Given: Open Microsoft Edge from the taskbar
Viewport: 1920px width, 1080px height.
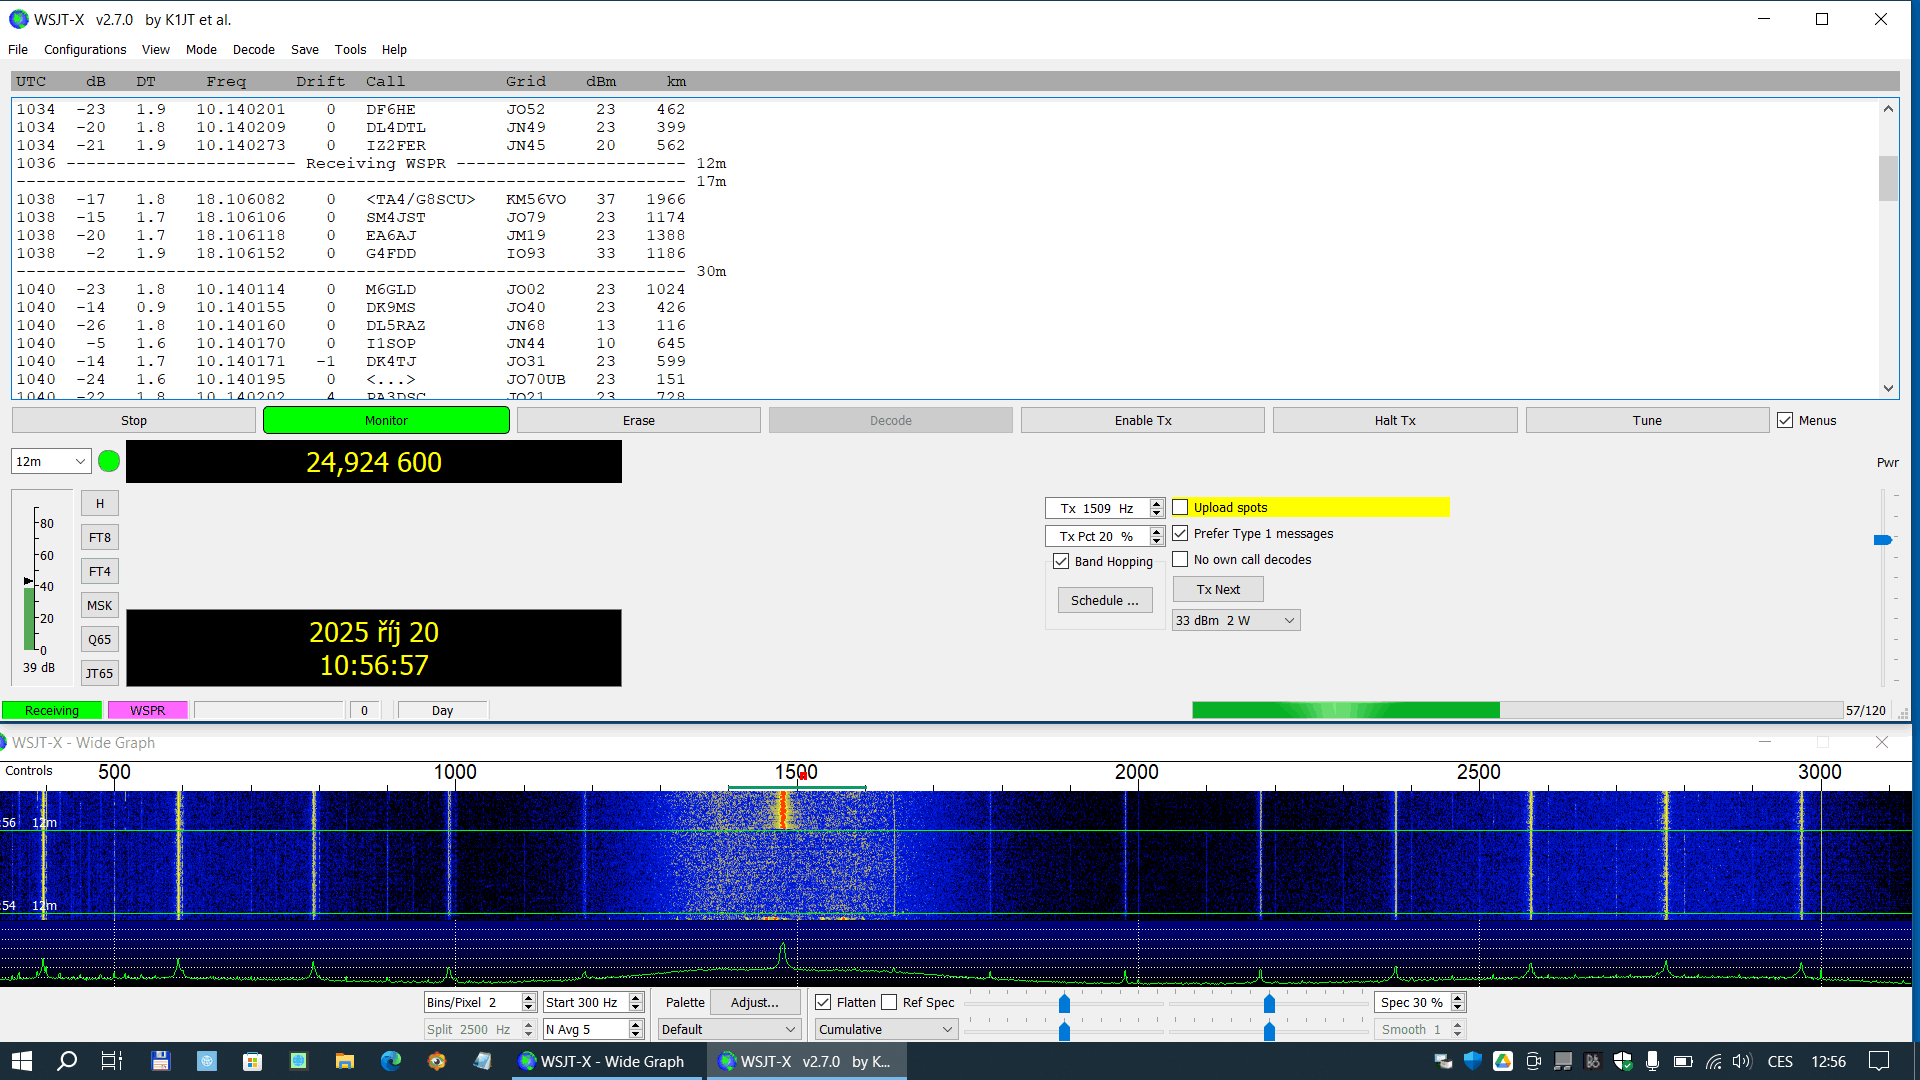Looking at the screenshot, I should point(390,1061).
